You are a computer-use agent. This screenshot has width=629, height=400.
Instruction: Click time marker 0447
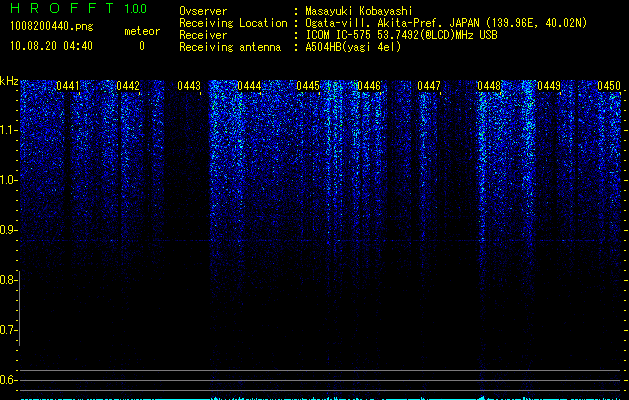click(x=429, y=86)
